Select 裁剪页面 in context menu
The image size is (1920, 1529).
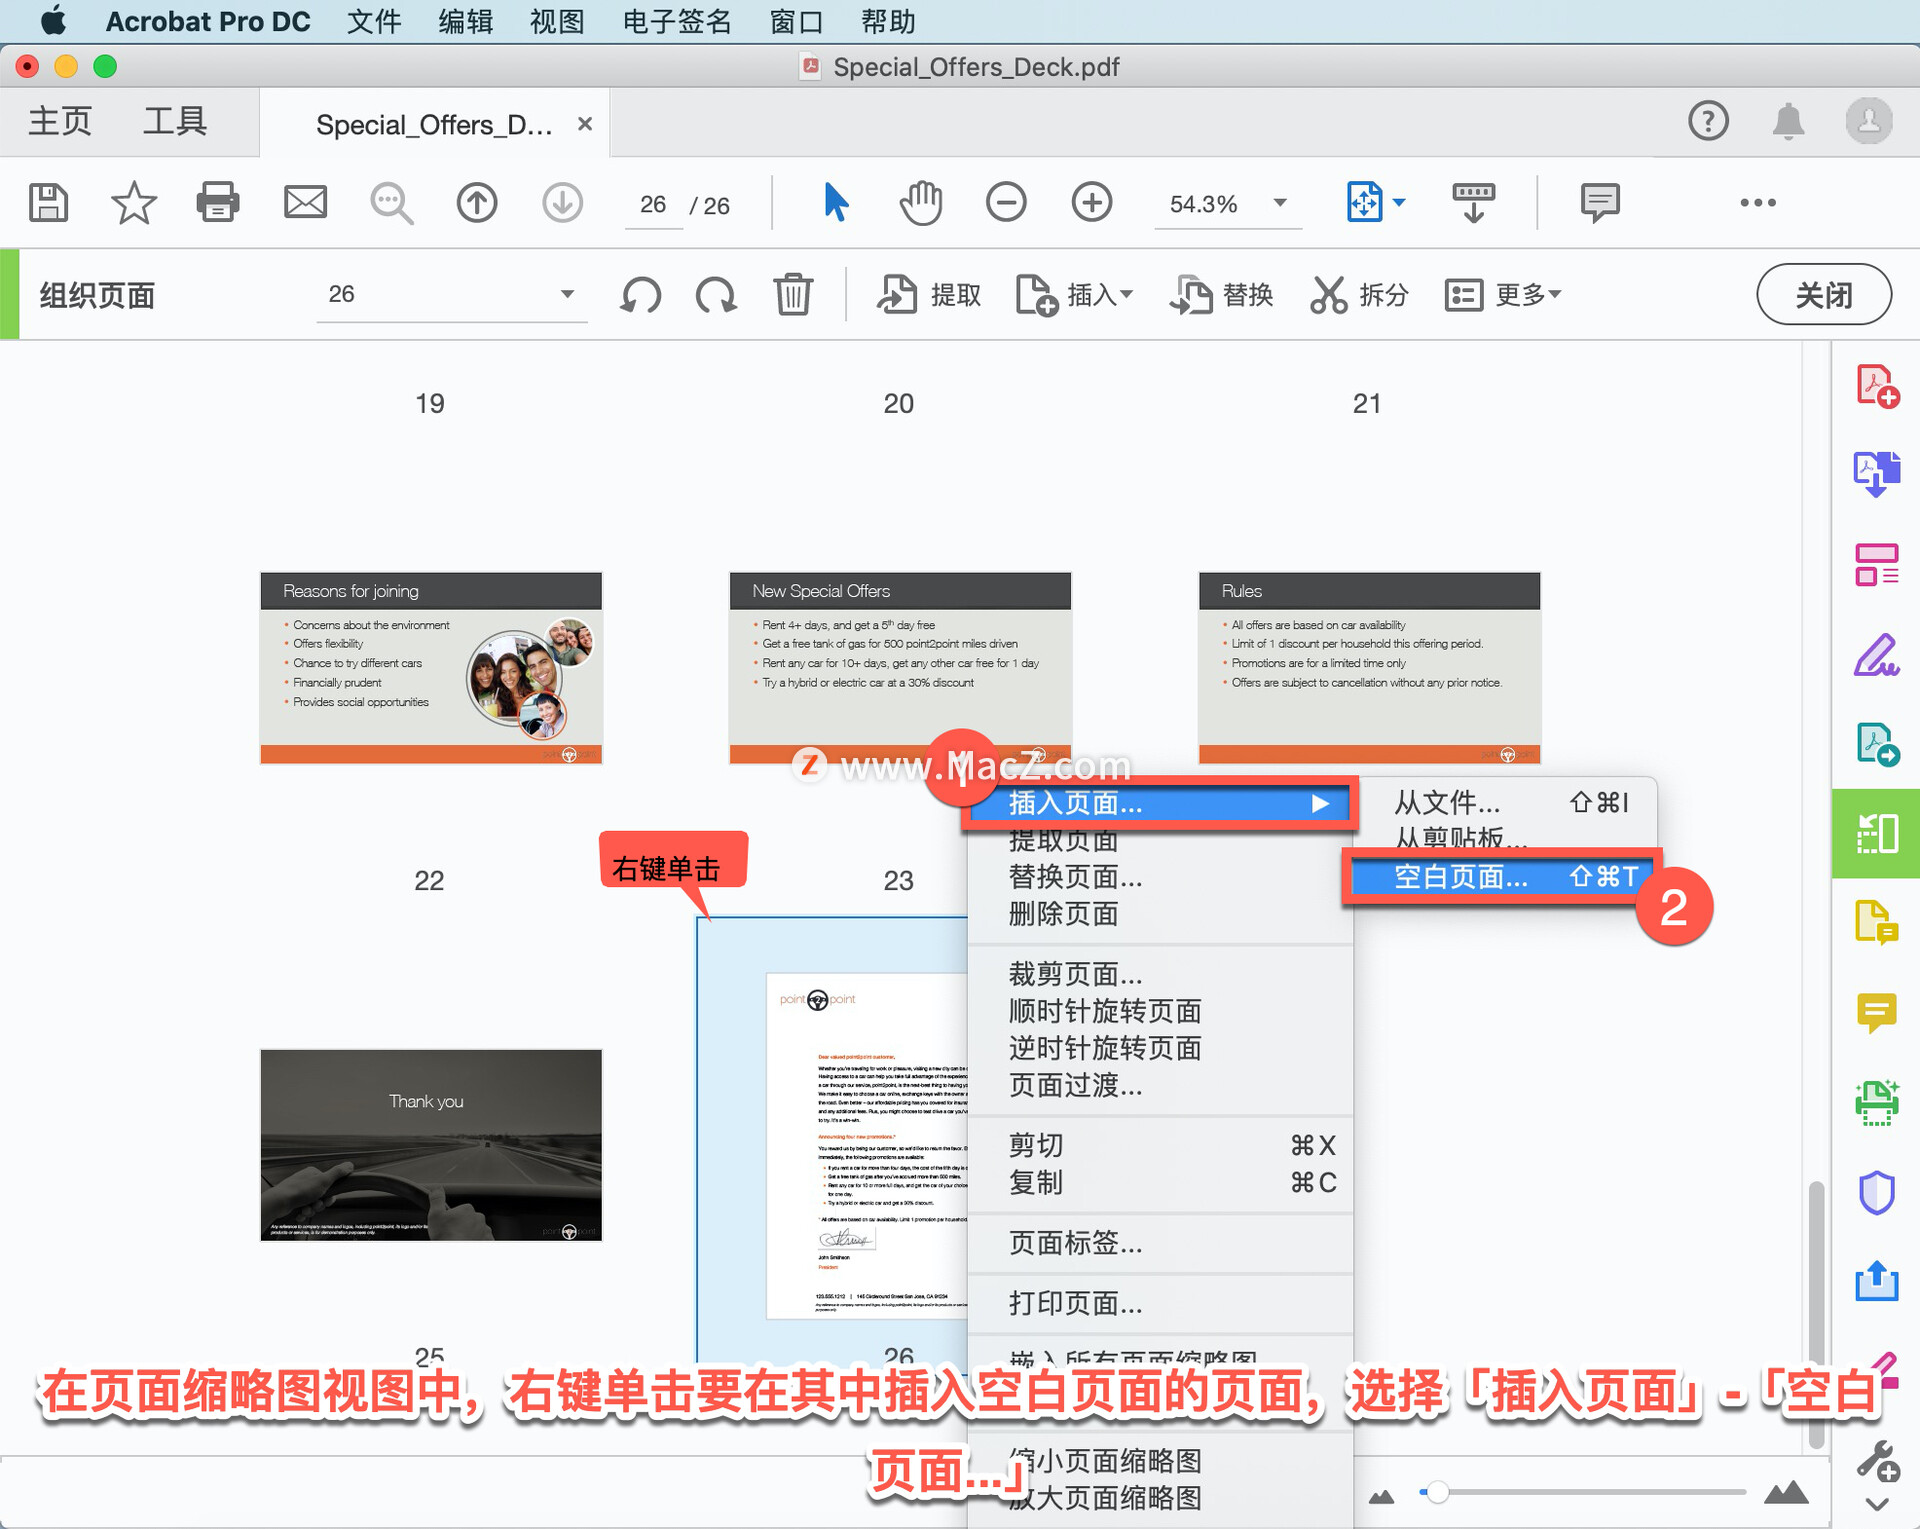click(1161, 974)
